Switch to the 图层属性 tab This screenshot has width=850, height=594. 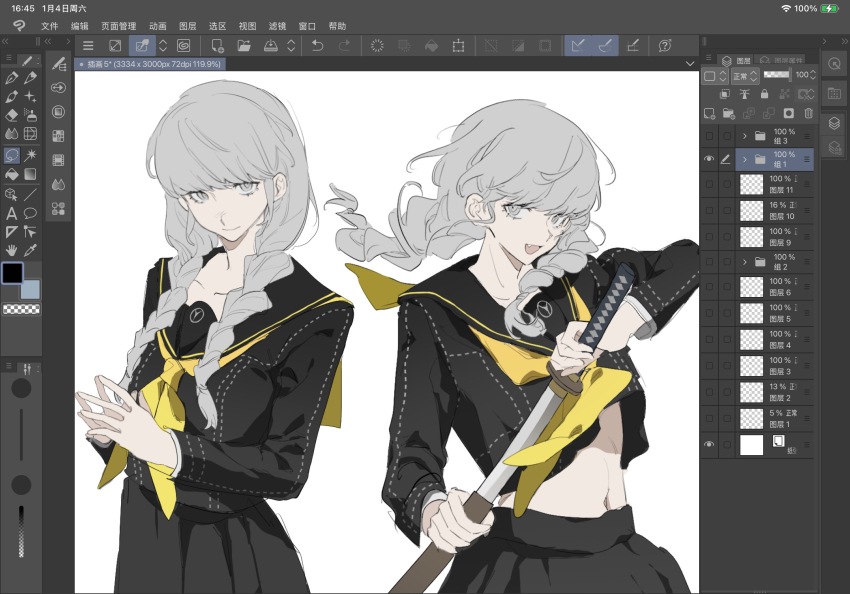point(788,59)
